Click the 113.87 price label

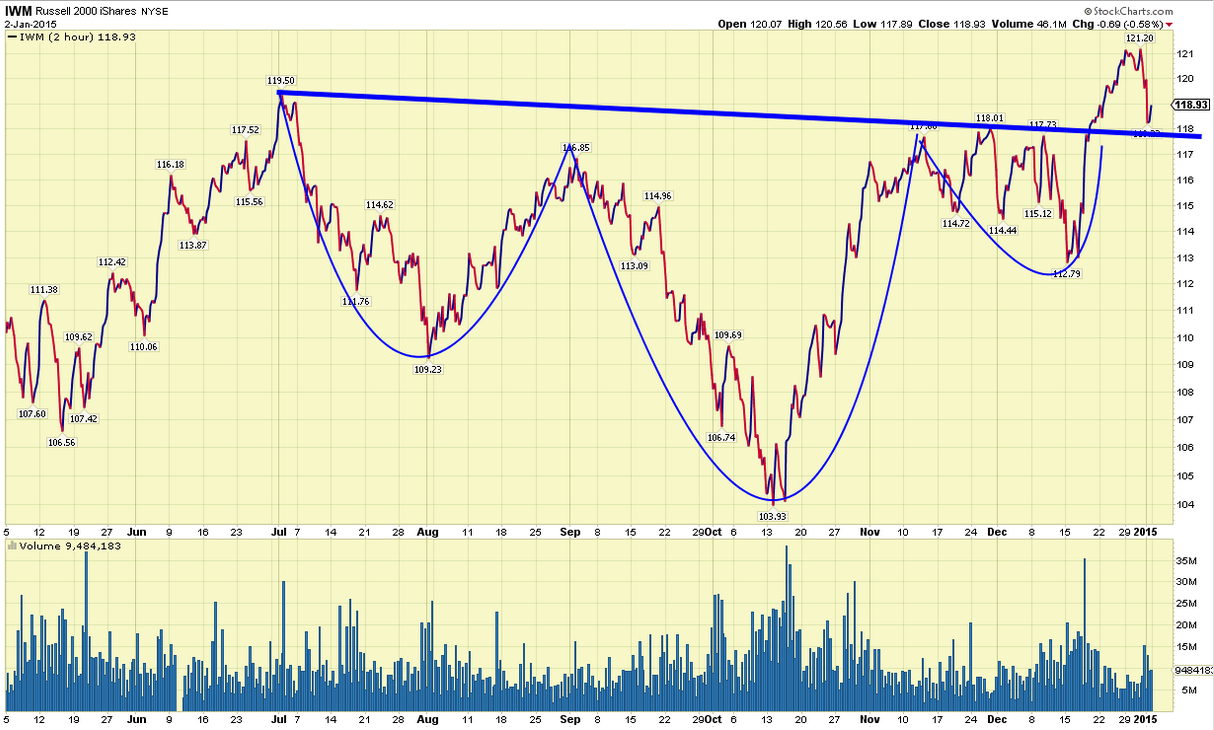193,245
